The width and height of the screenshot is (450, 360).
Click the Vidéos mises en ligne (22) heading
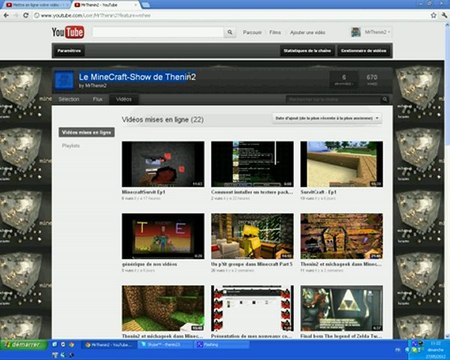163,119
